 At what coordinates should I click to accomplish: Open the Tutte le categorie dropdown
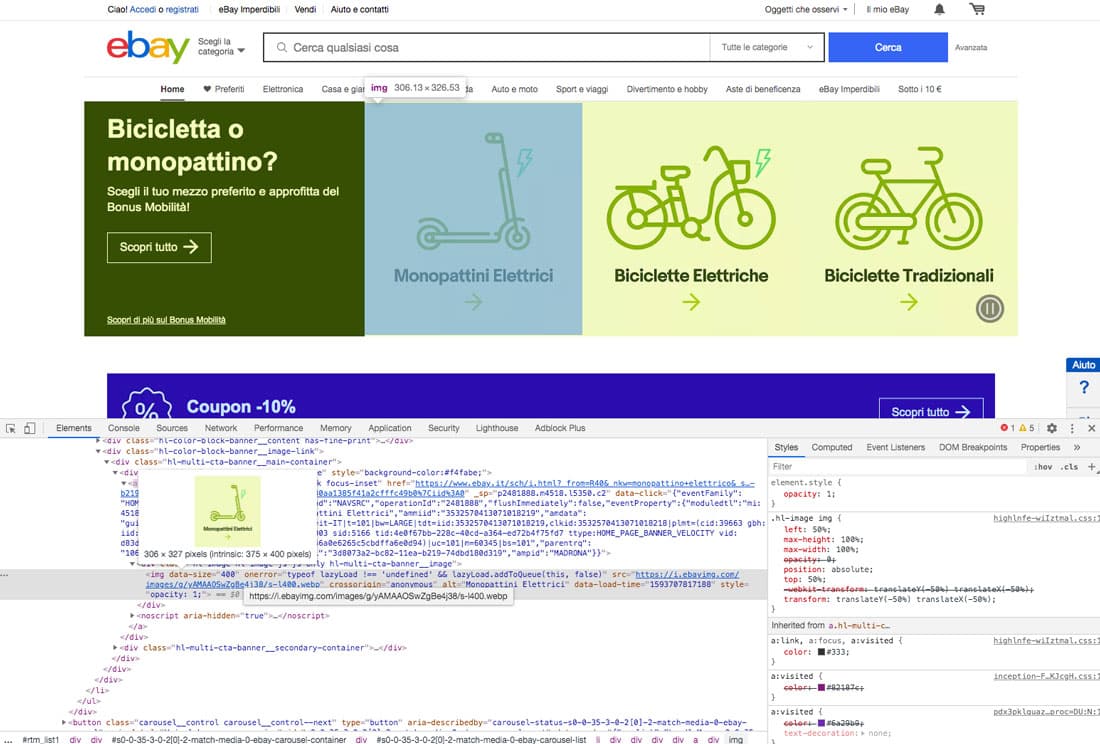pos(767,48)
